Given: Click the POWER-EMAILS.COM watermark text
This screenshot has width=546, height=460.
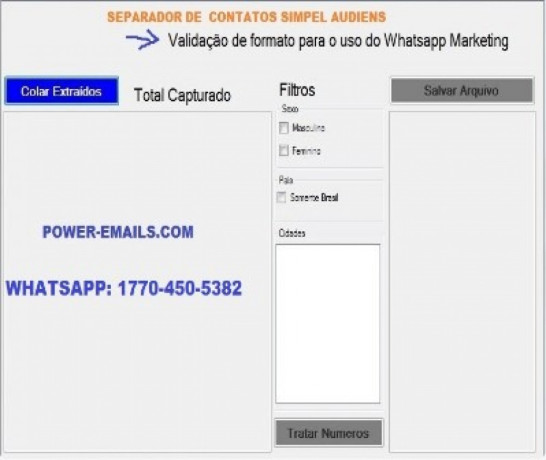Looking at the screenshot, I should point(118,232).
